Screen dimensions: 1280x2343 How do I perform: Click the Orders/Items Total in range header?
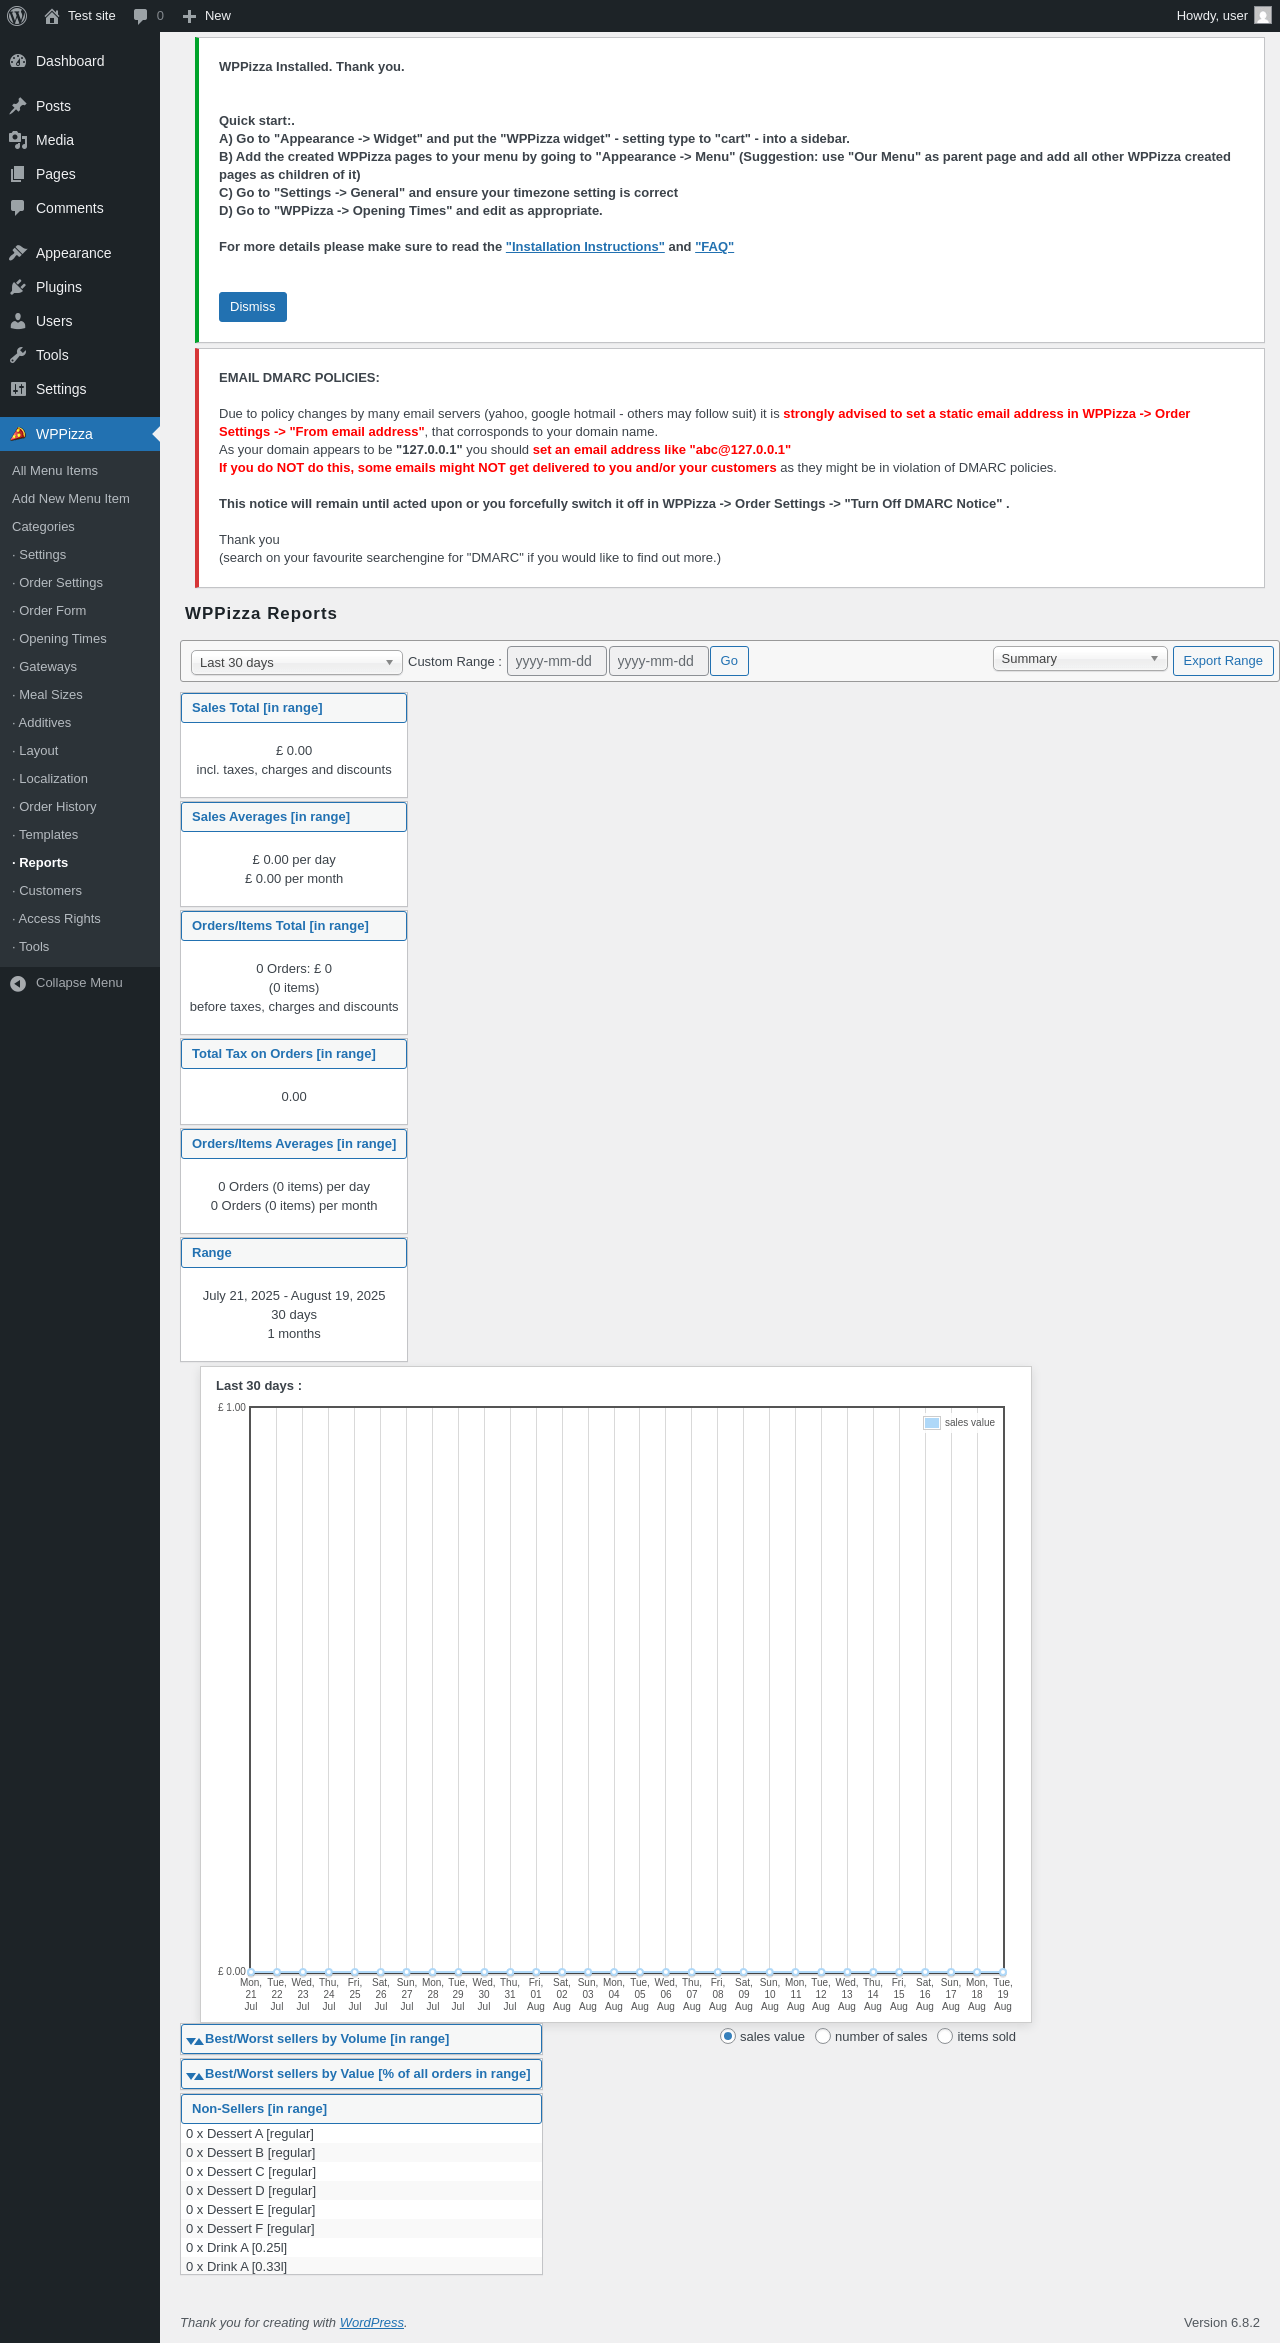(294, 926)
